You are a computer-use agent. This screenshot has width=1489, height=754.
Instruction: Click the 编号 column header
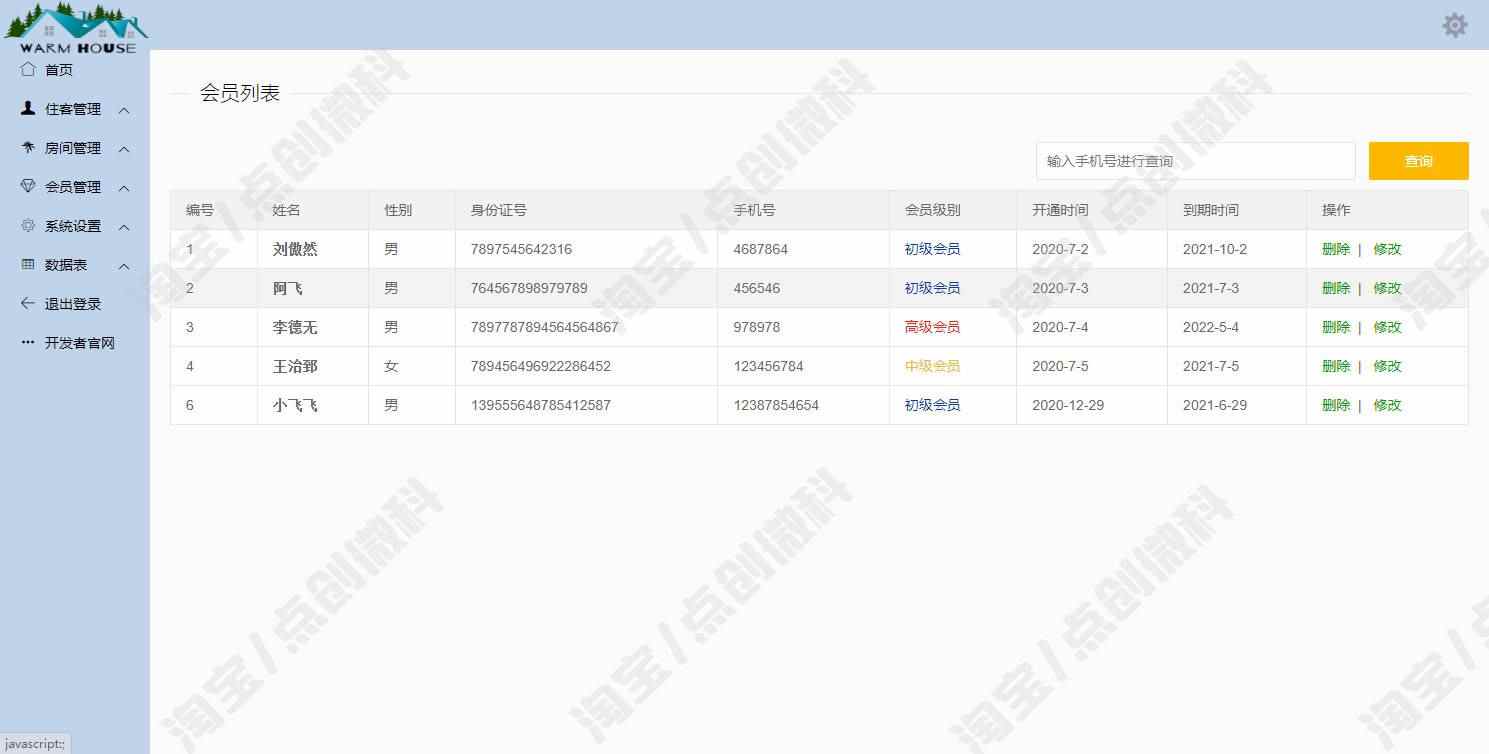[x=200, y=210]
